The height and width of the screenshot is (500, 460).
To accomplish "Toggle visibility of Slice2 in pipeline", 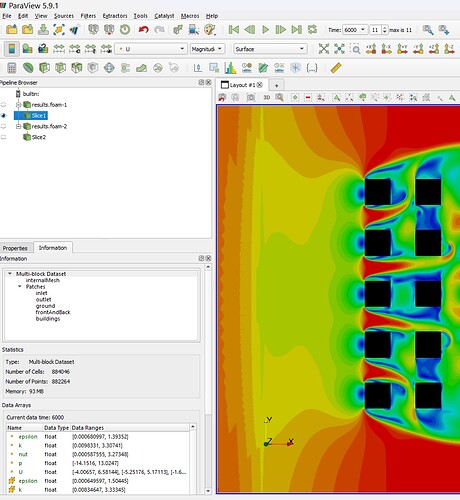I will pos(4,137).
